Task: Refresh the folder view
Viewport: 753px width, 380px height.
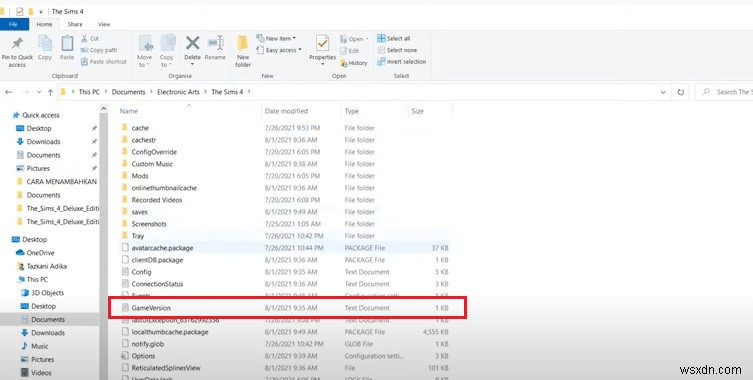Action: pyautogui.click(x=680, y=92)
